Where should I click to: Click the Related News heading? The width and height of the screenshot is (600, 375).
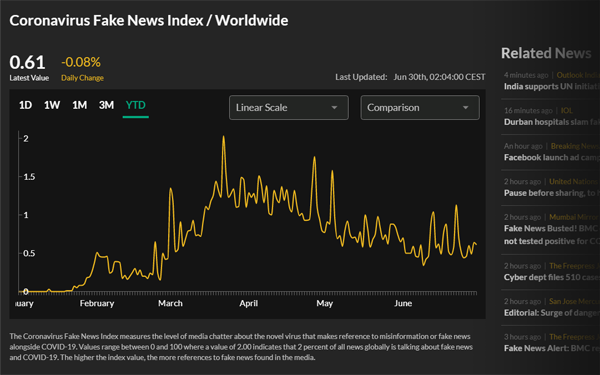point(546,53)
